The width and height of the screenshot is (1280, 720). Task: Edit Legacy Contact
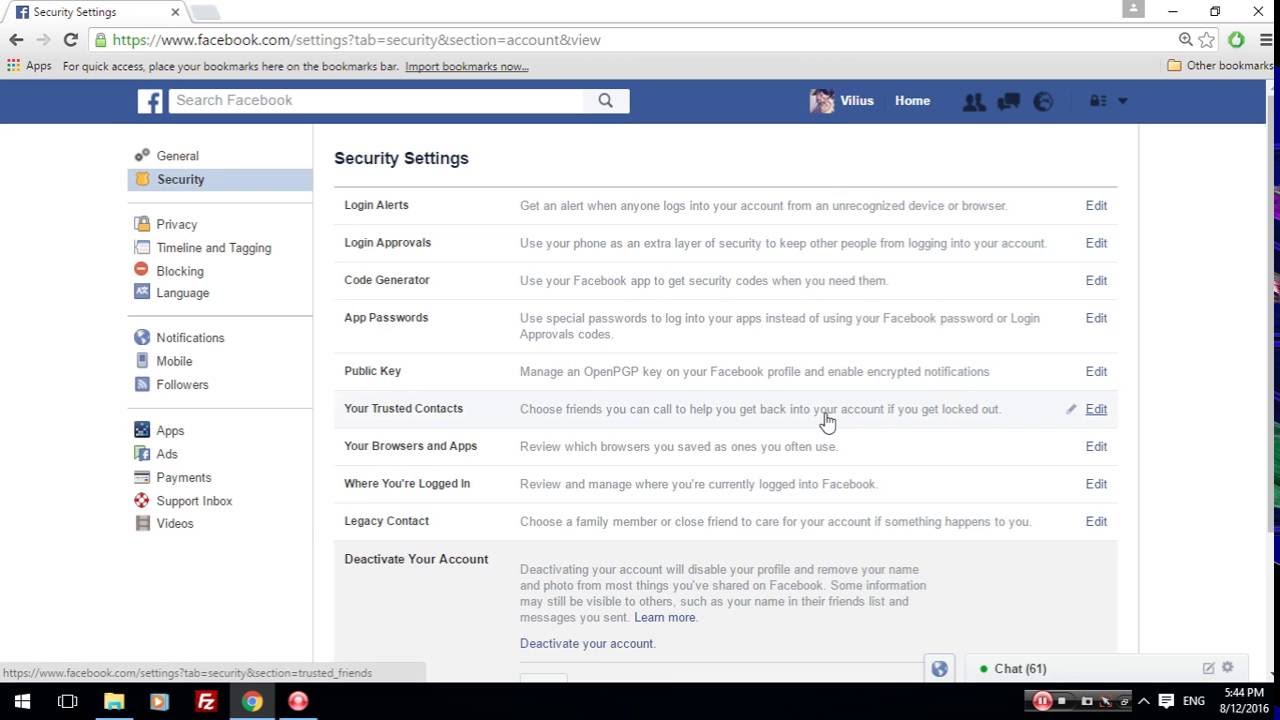coord(1096,522)
